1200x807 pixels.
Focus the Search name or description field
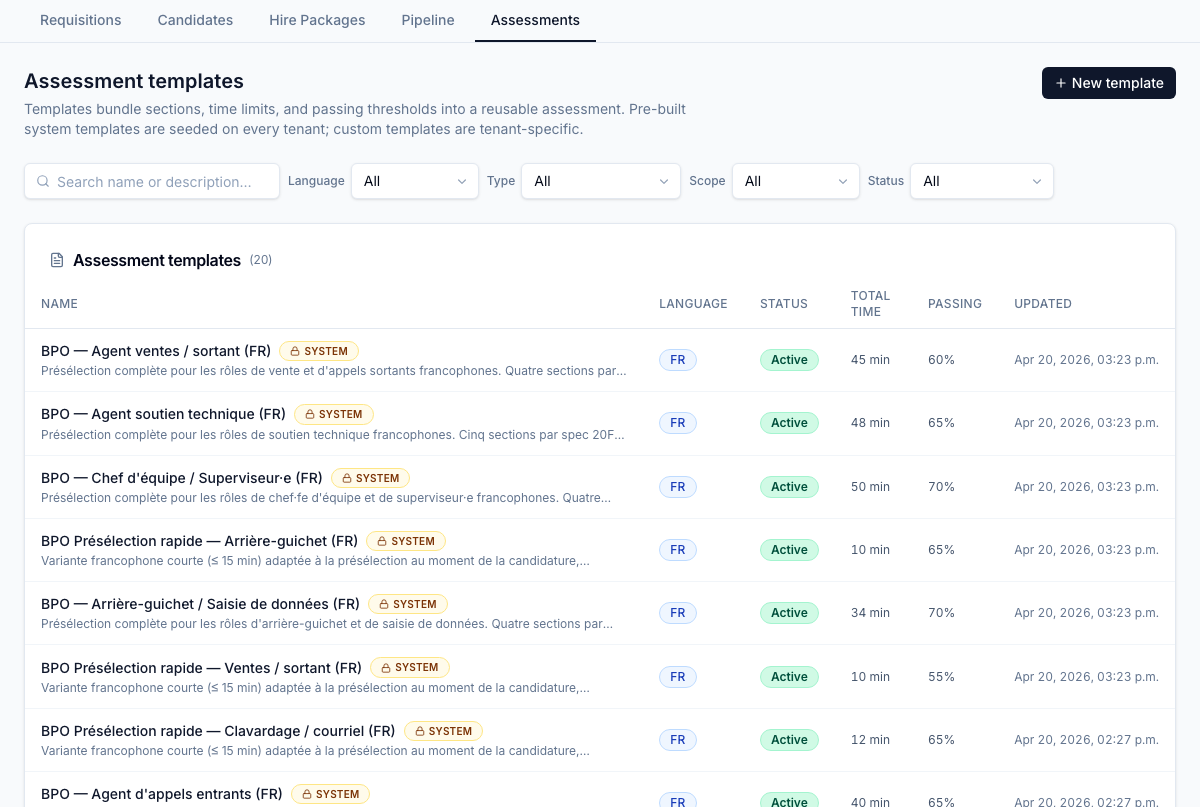[152, 181]
